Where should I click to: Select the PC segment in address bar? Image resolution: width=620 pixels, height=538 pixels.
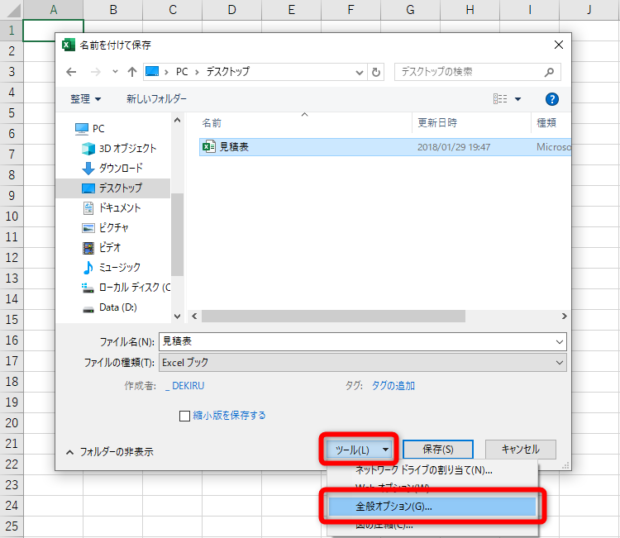pyautogui.click(x=182, y=72)
